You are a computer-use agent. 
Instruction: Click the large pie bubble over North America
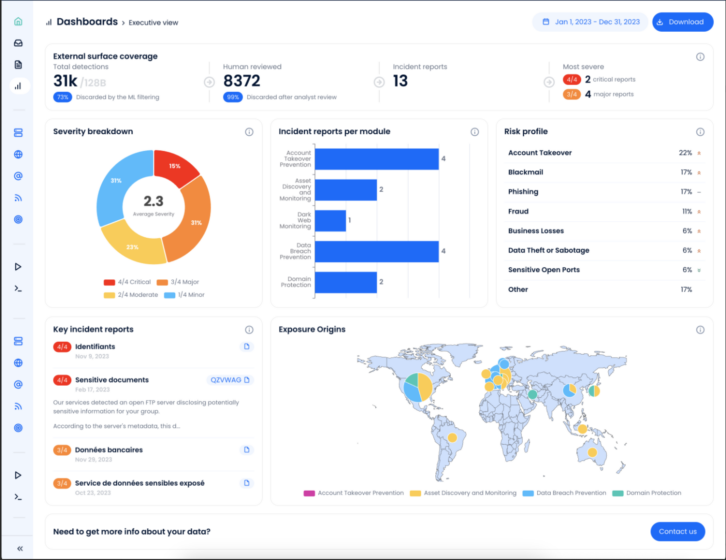(x=418, y=387)
